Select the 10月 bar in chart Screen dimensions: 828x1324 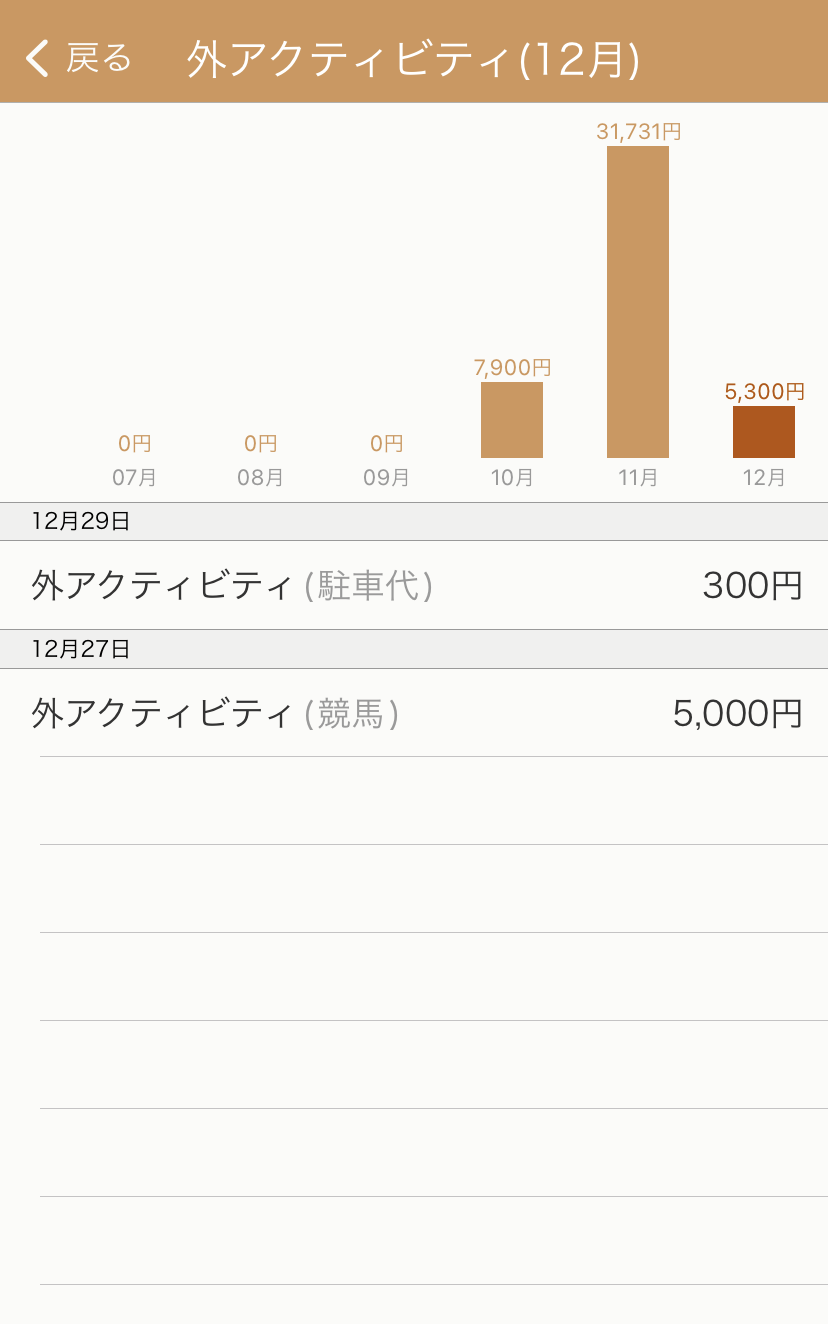512,420
